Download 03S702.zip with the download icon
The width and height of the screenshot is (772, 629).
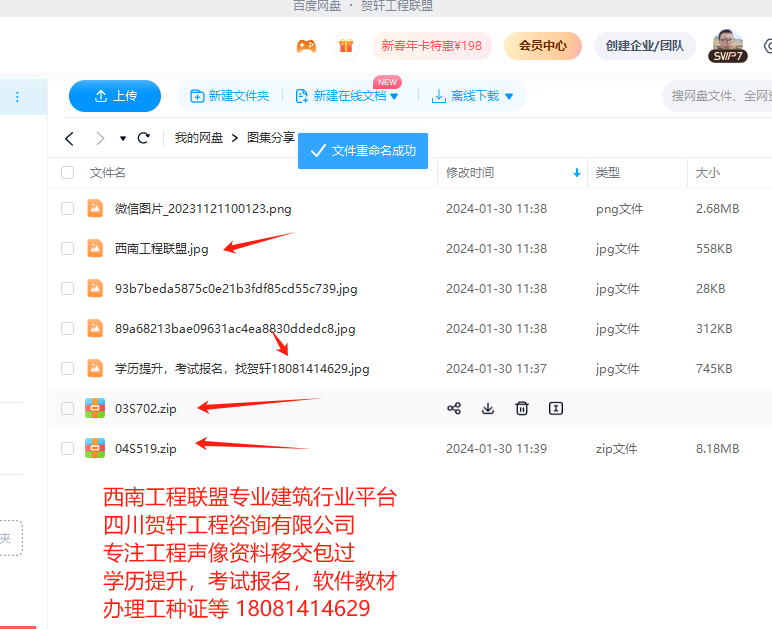[488, 409]
